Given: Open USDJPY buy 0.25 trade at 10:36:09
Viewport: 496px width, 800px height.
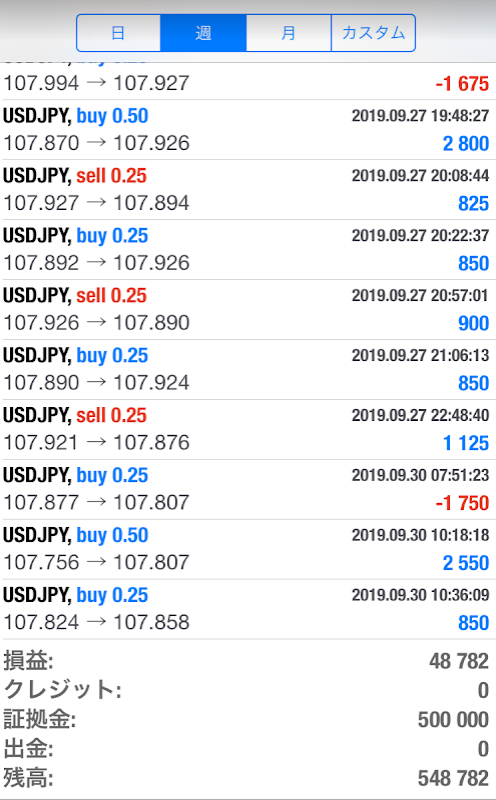Looking at the screenshot, I should coord(248,609).
